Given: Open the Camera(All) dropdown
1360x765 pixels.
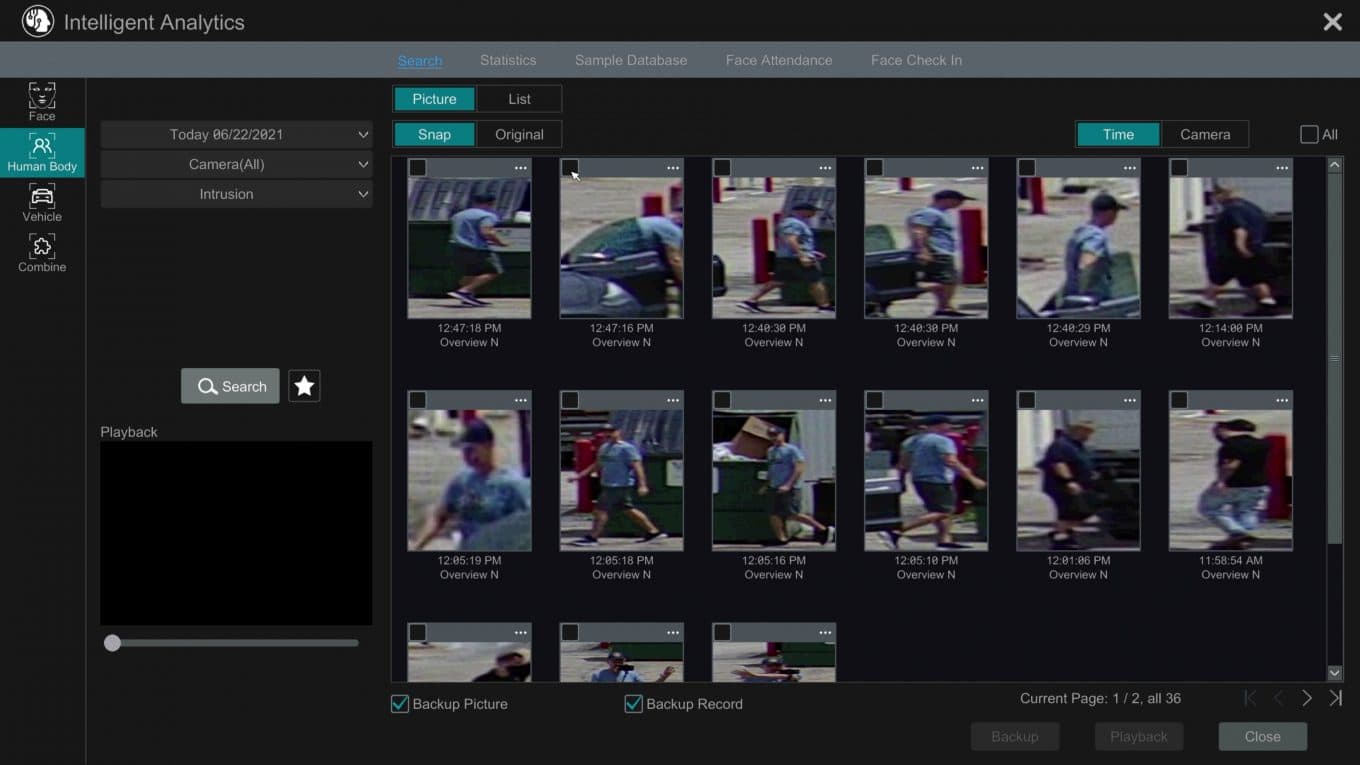Looking at the screenshot, I should pos(236,164).
